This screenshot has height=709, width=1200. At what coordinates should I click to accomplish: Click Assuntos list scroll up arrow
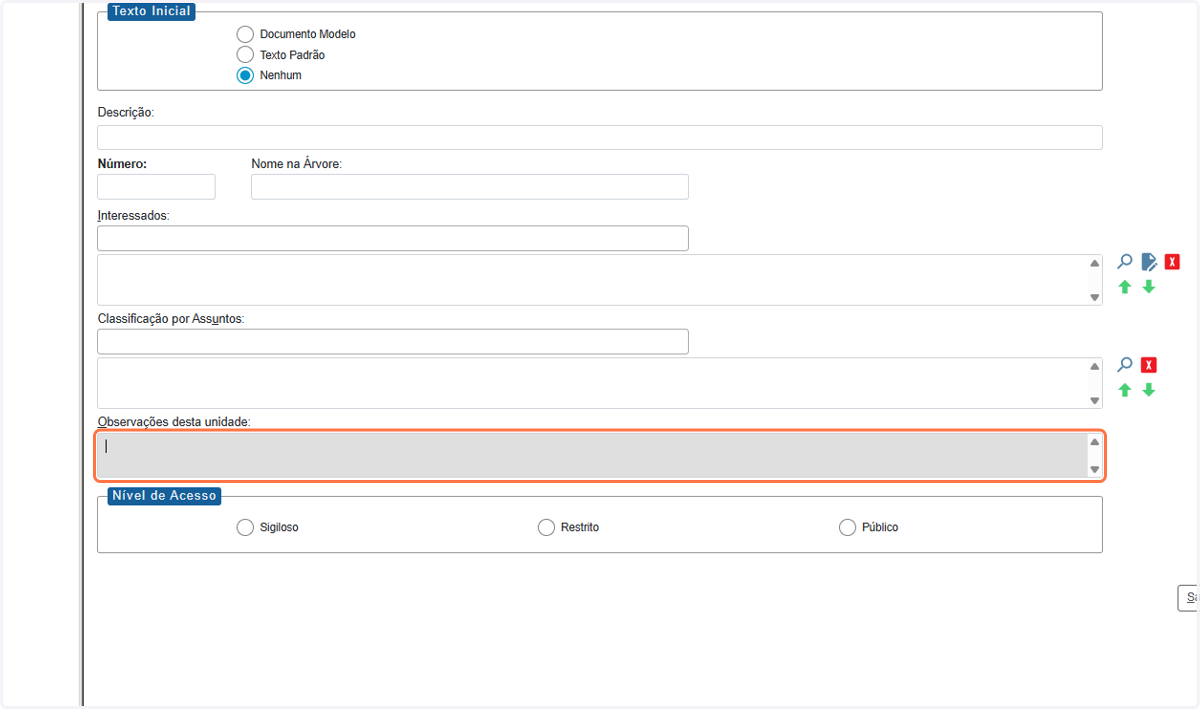1094,366
